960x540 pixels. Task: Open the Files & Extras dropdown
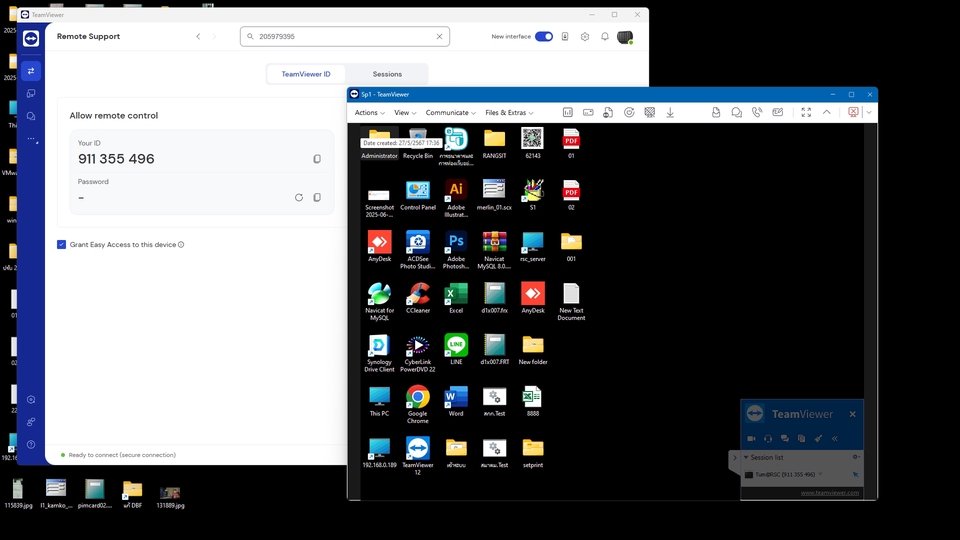509,113
